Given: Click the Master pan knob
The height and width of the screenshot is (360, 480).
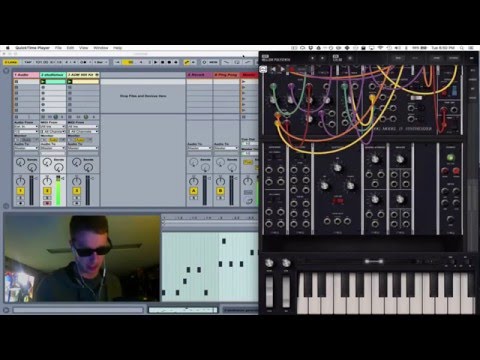Looking at the screenshot, I should tap(248, 182).
